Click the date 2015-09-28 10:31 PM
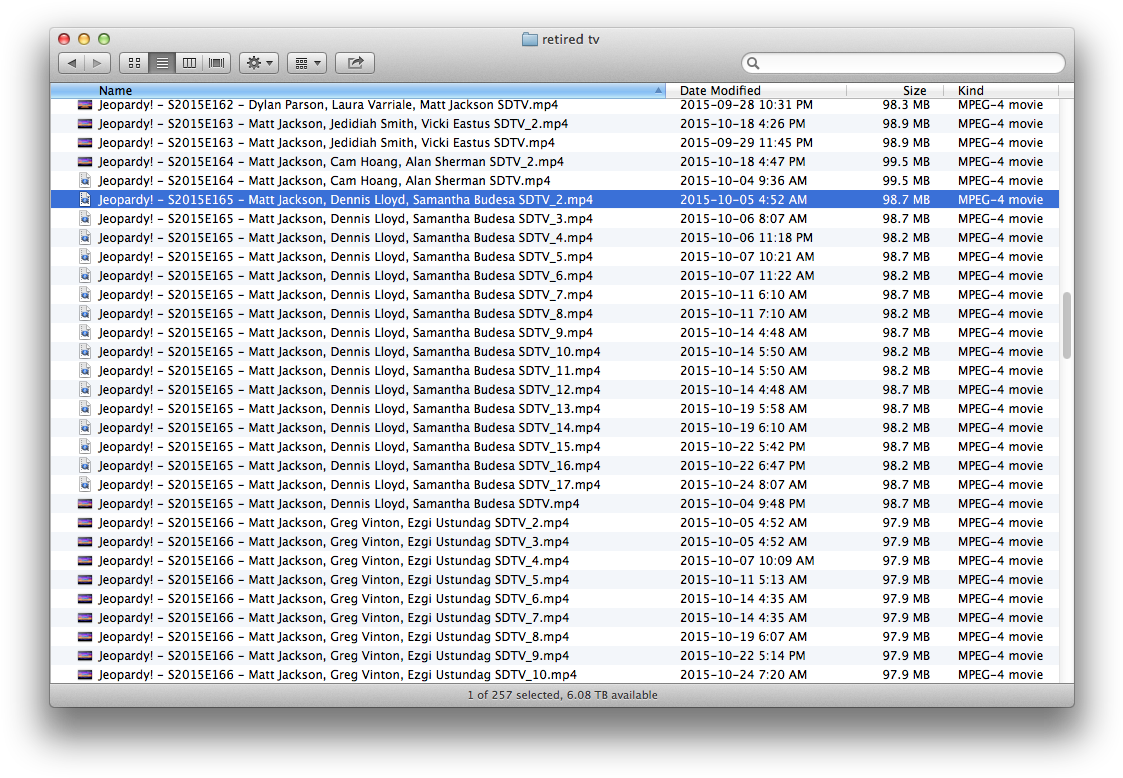Screen dimensions: 1123x778 pos(746,105)
